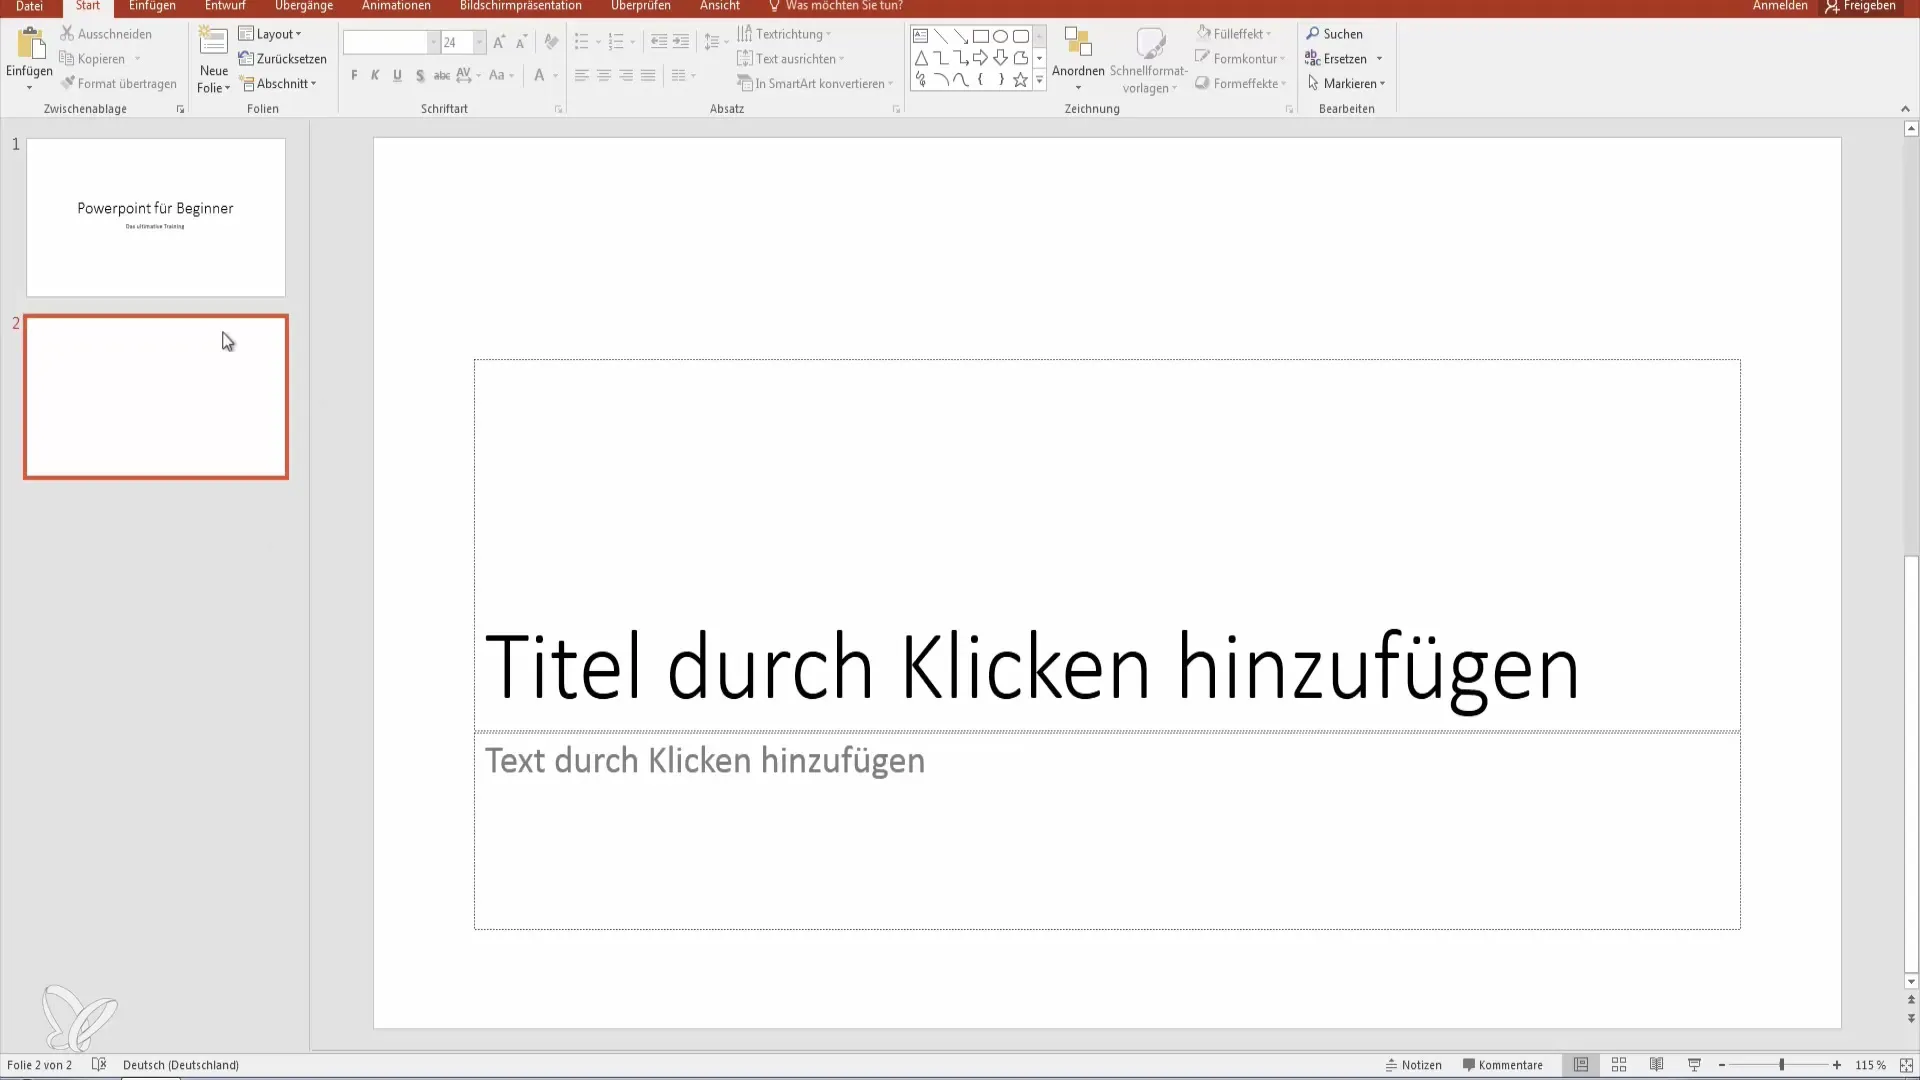Add a slide with Neue Folie icon

213,42
